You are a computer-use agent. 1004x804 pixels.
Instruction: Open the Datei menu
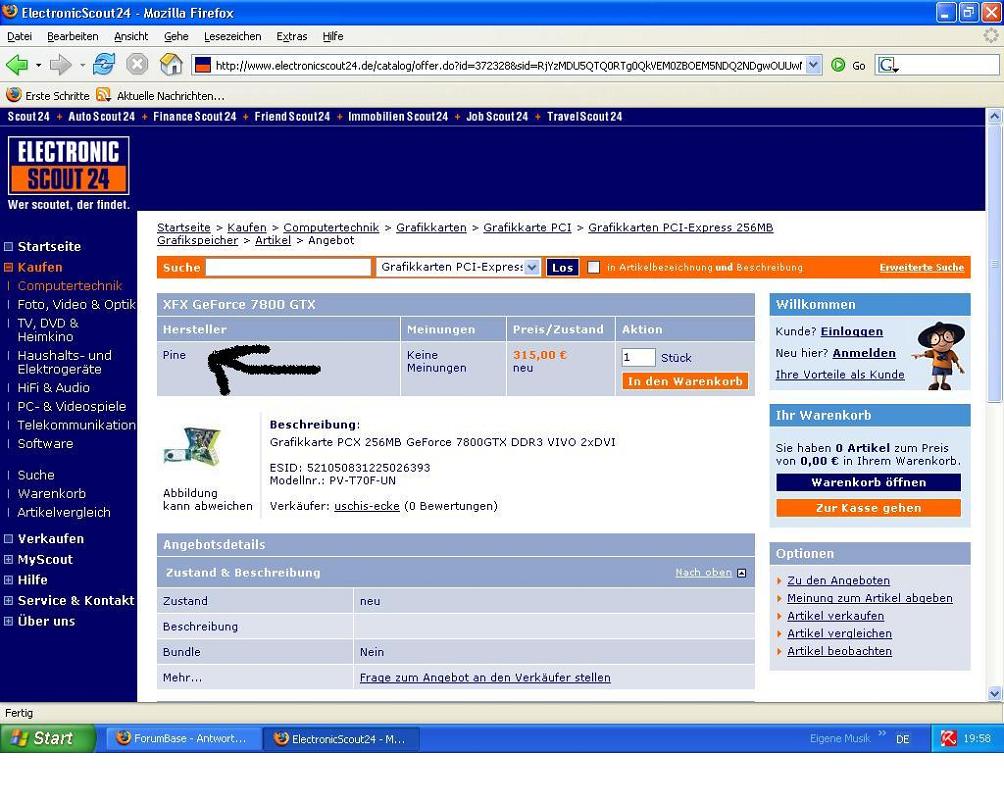click(19, 36)
